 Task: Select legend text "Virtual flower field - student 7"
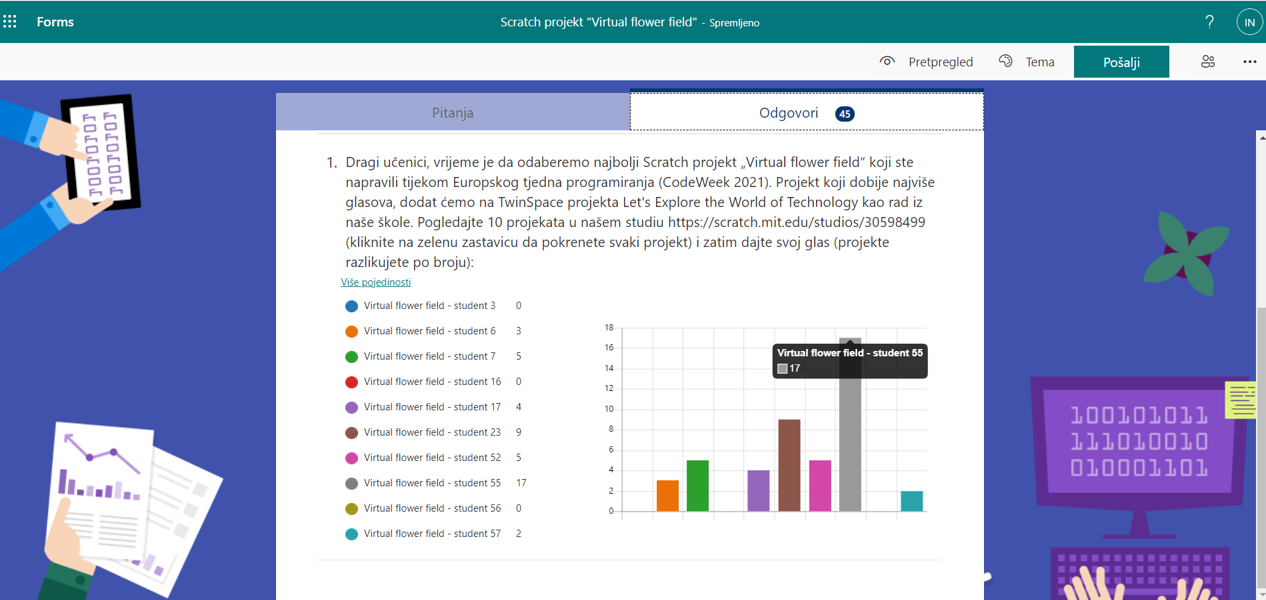[429, 356]
